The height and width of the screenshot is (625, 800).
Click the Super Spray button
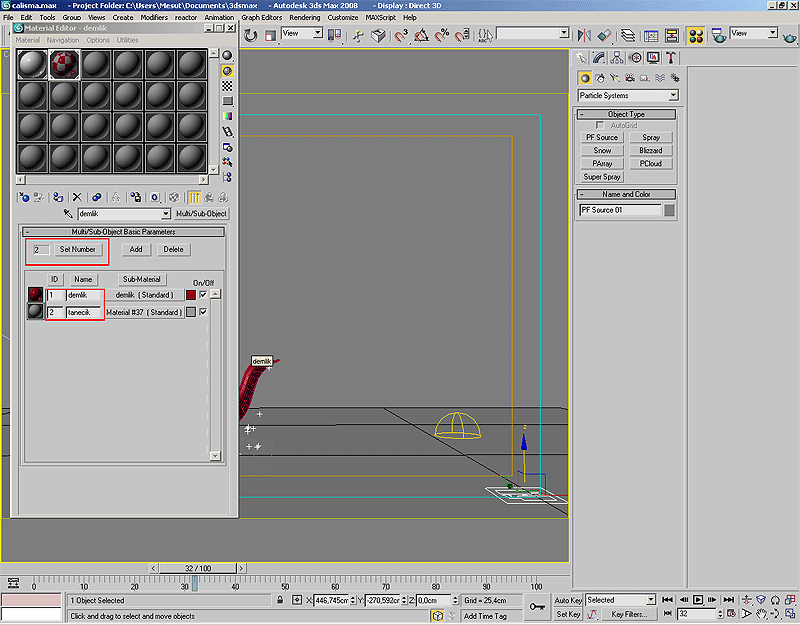click(602, 177)
